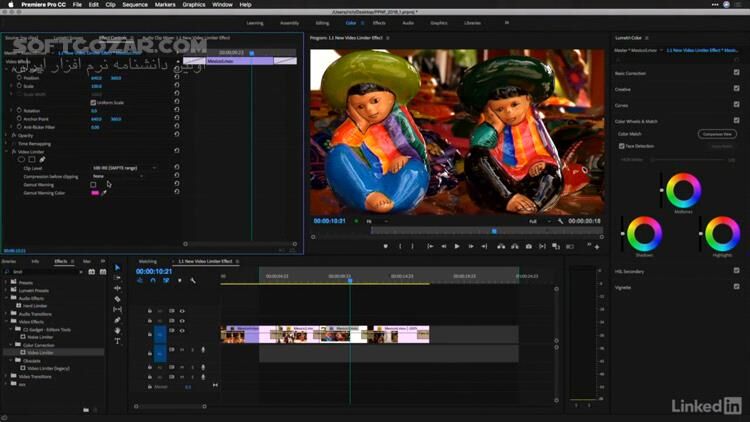
Task: Open the Sequence menu
Action: click(135, 4)
